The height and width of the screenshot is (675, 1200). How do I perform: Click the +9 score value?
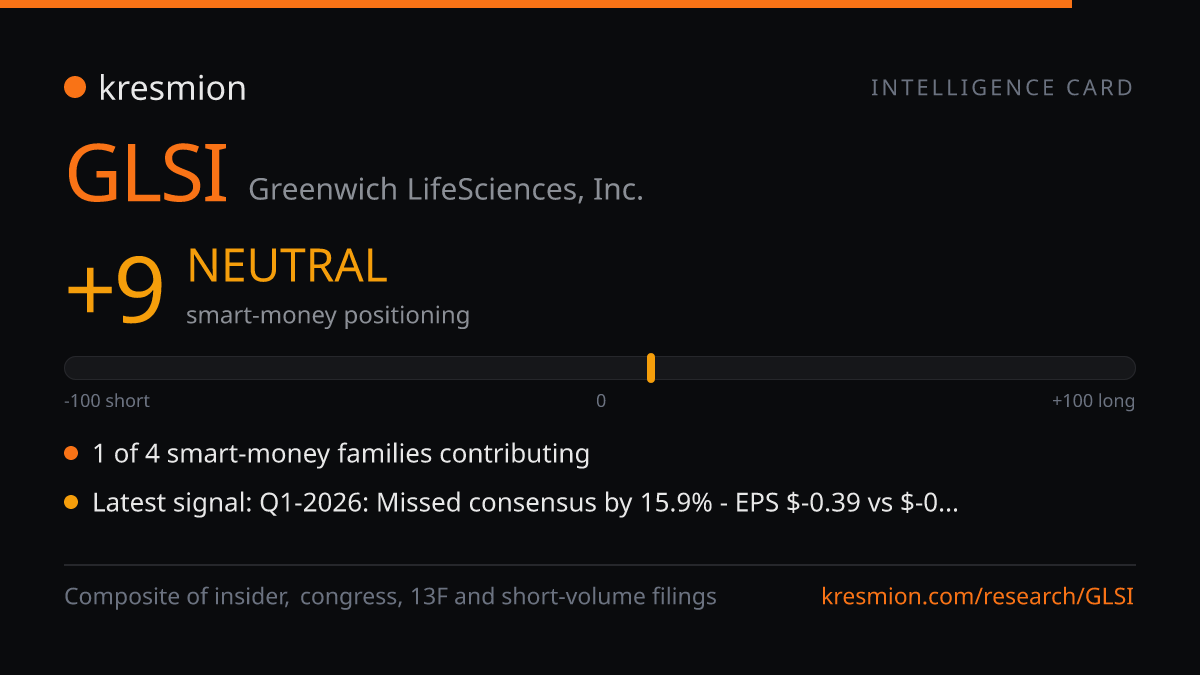pyautogui.click(x=114, y=290)
